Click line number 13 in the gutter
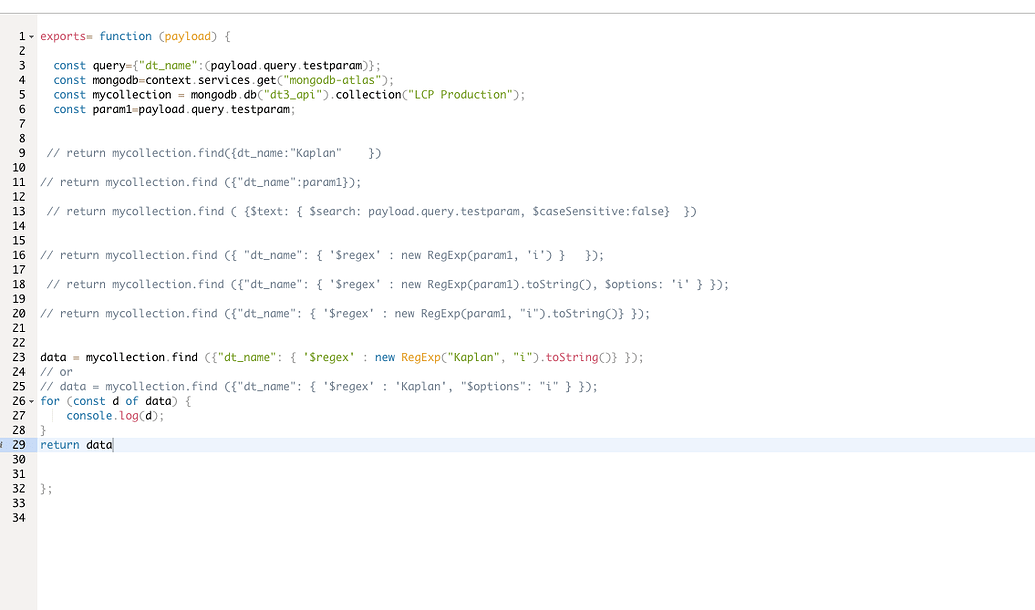This screenshot has width=1035, height=610. point(19,211)
